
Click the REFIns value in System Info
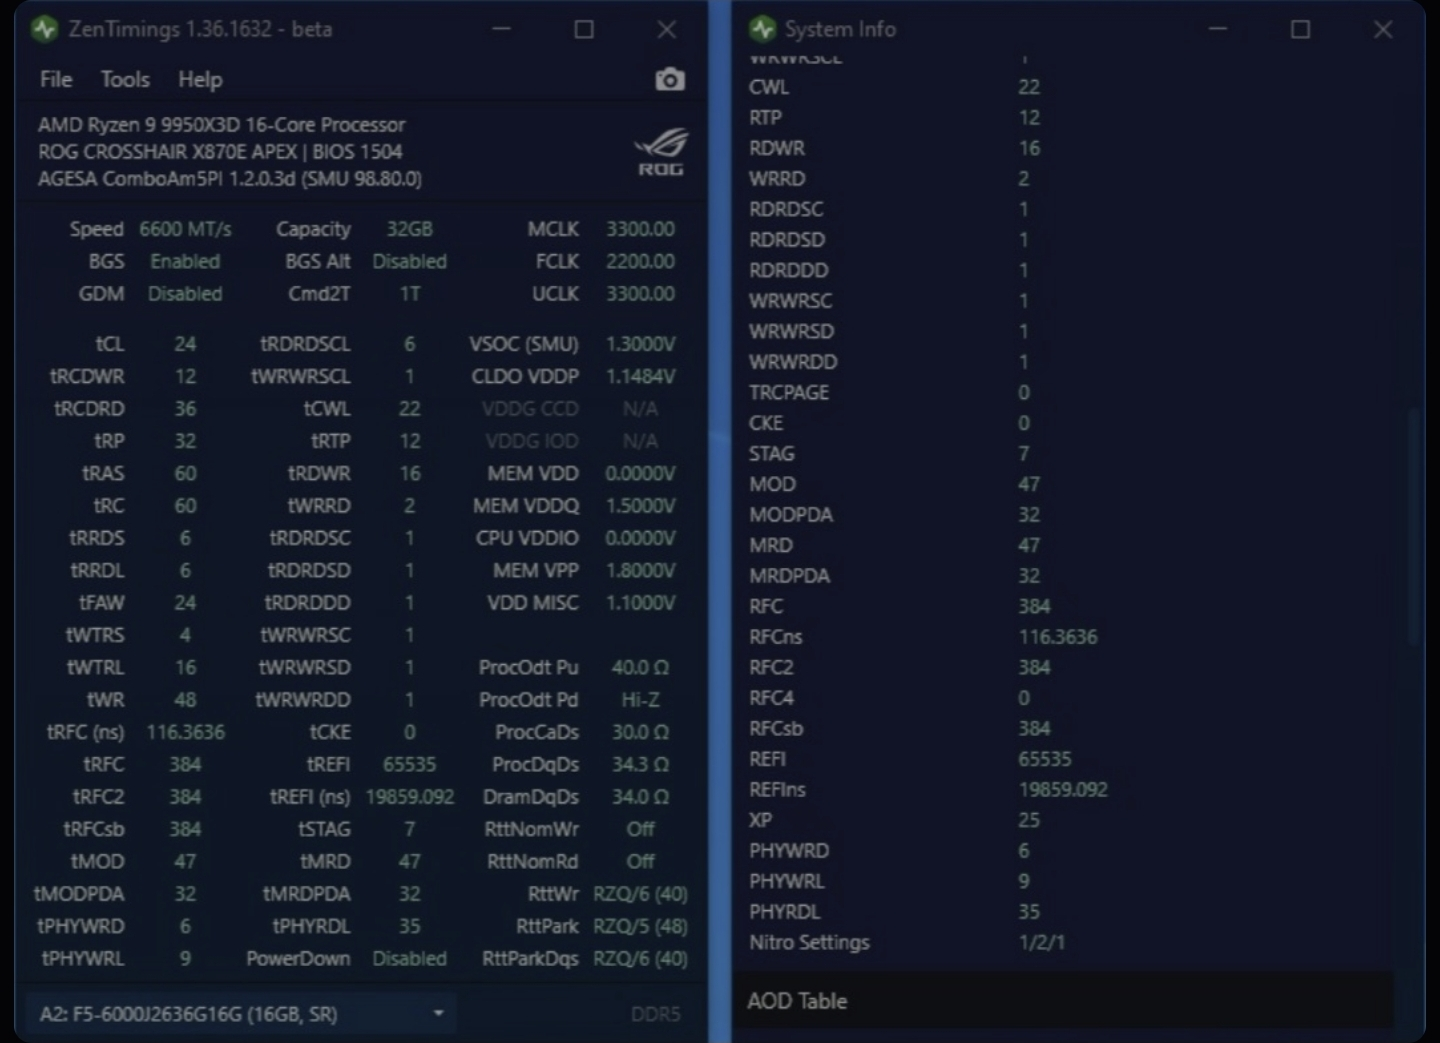click(1063, 790)
